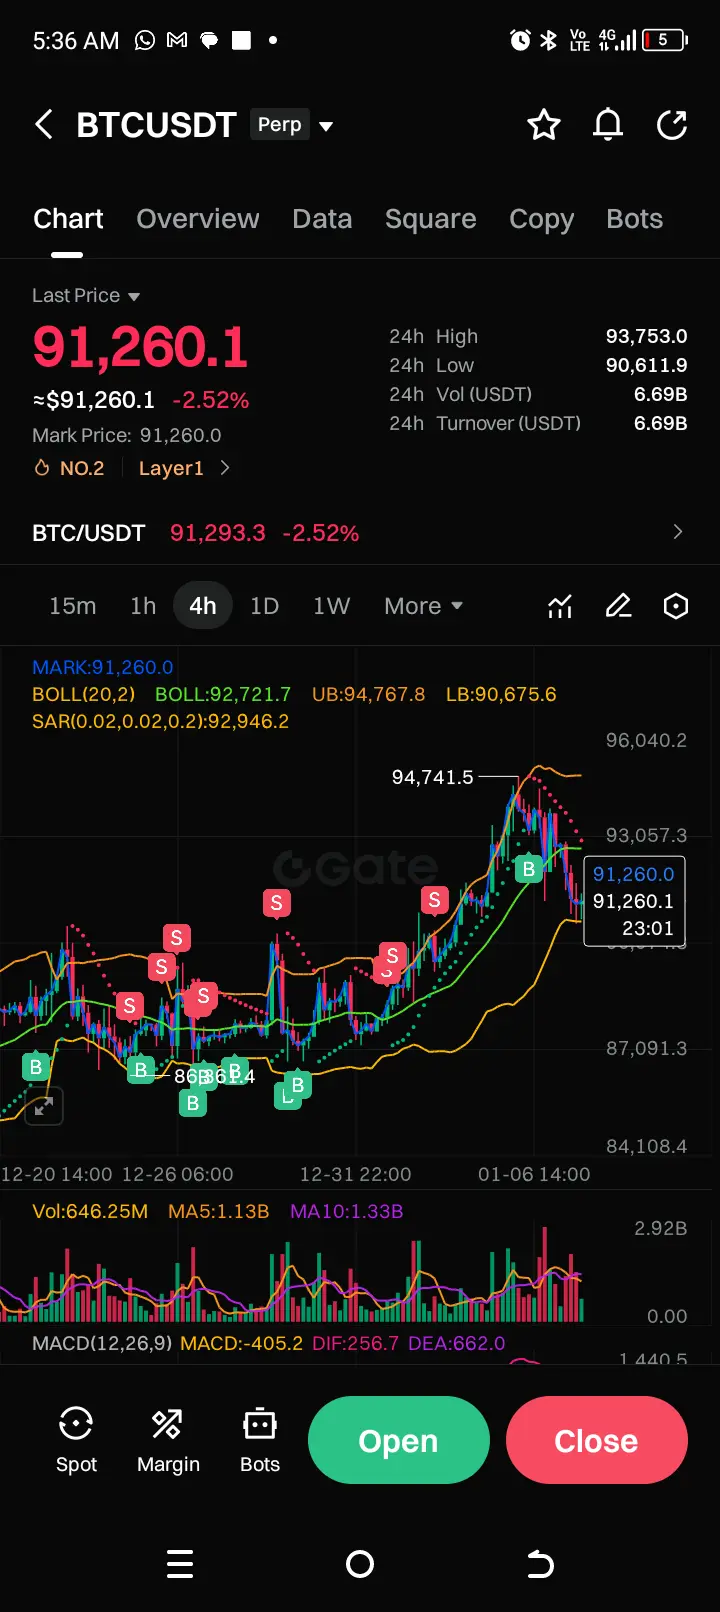
Task: Tap the current price label 91,260.1
Action: point(633,902)
